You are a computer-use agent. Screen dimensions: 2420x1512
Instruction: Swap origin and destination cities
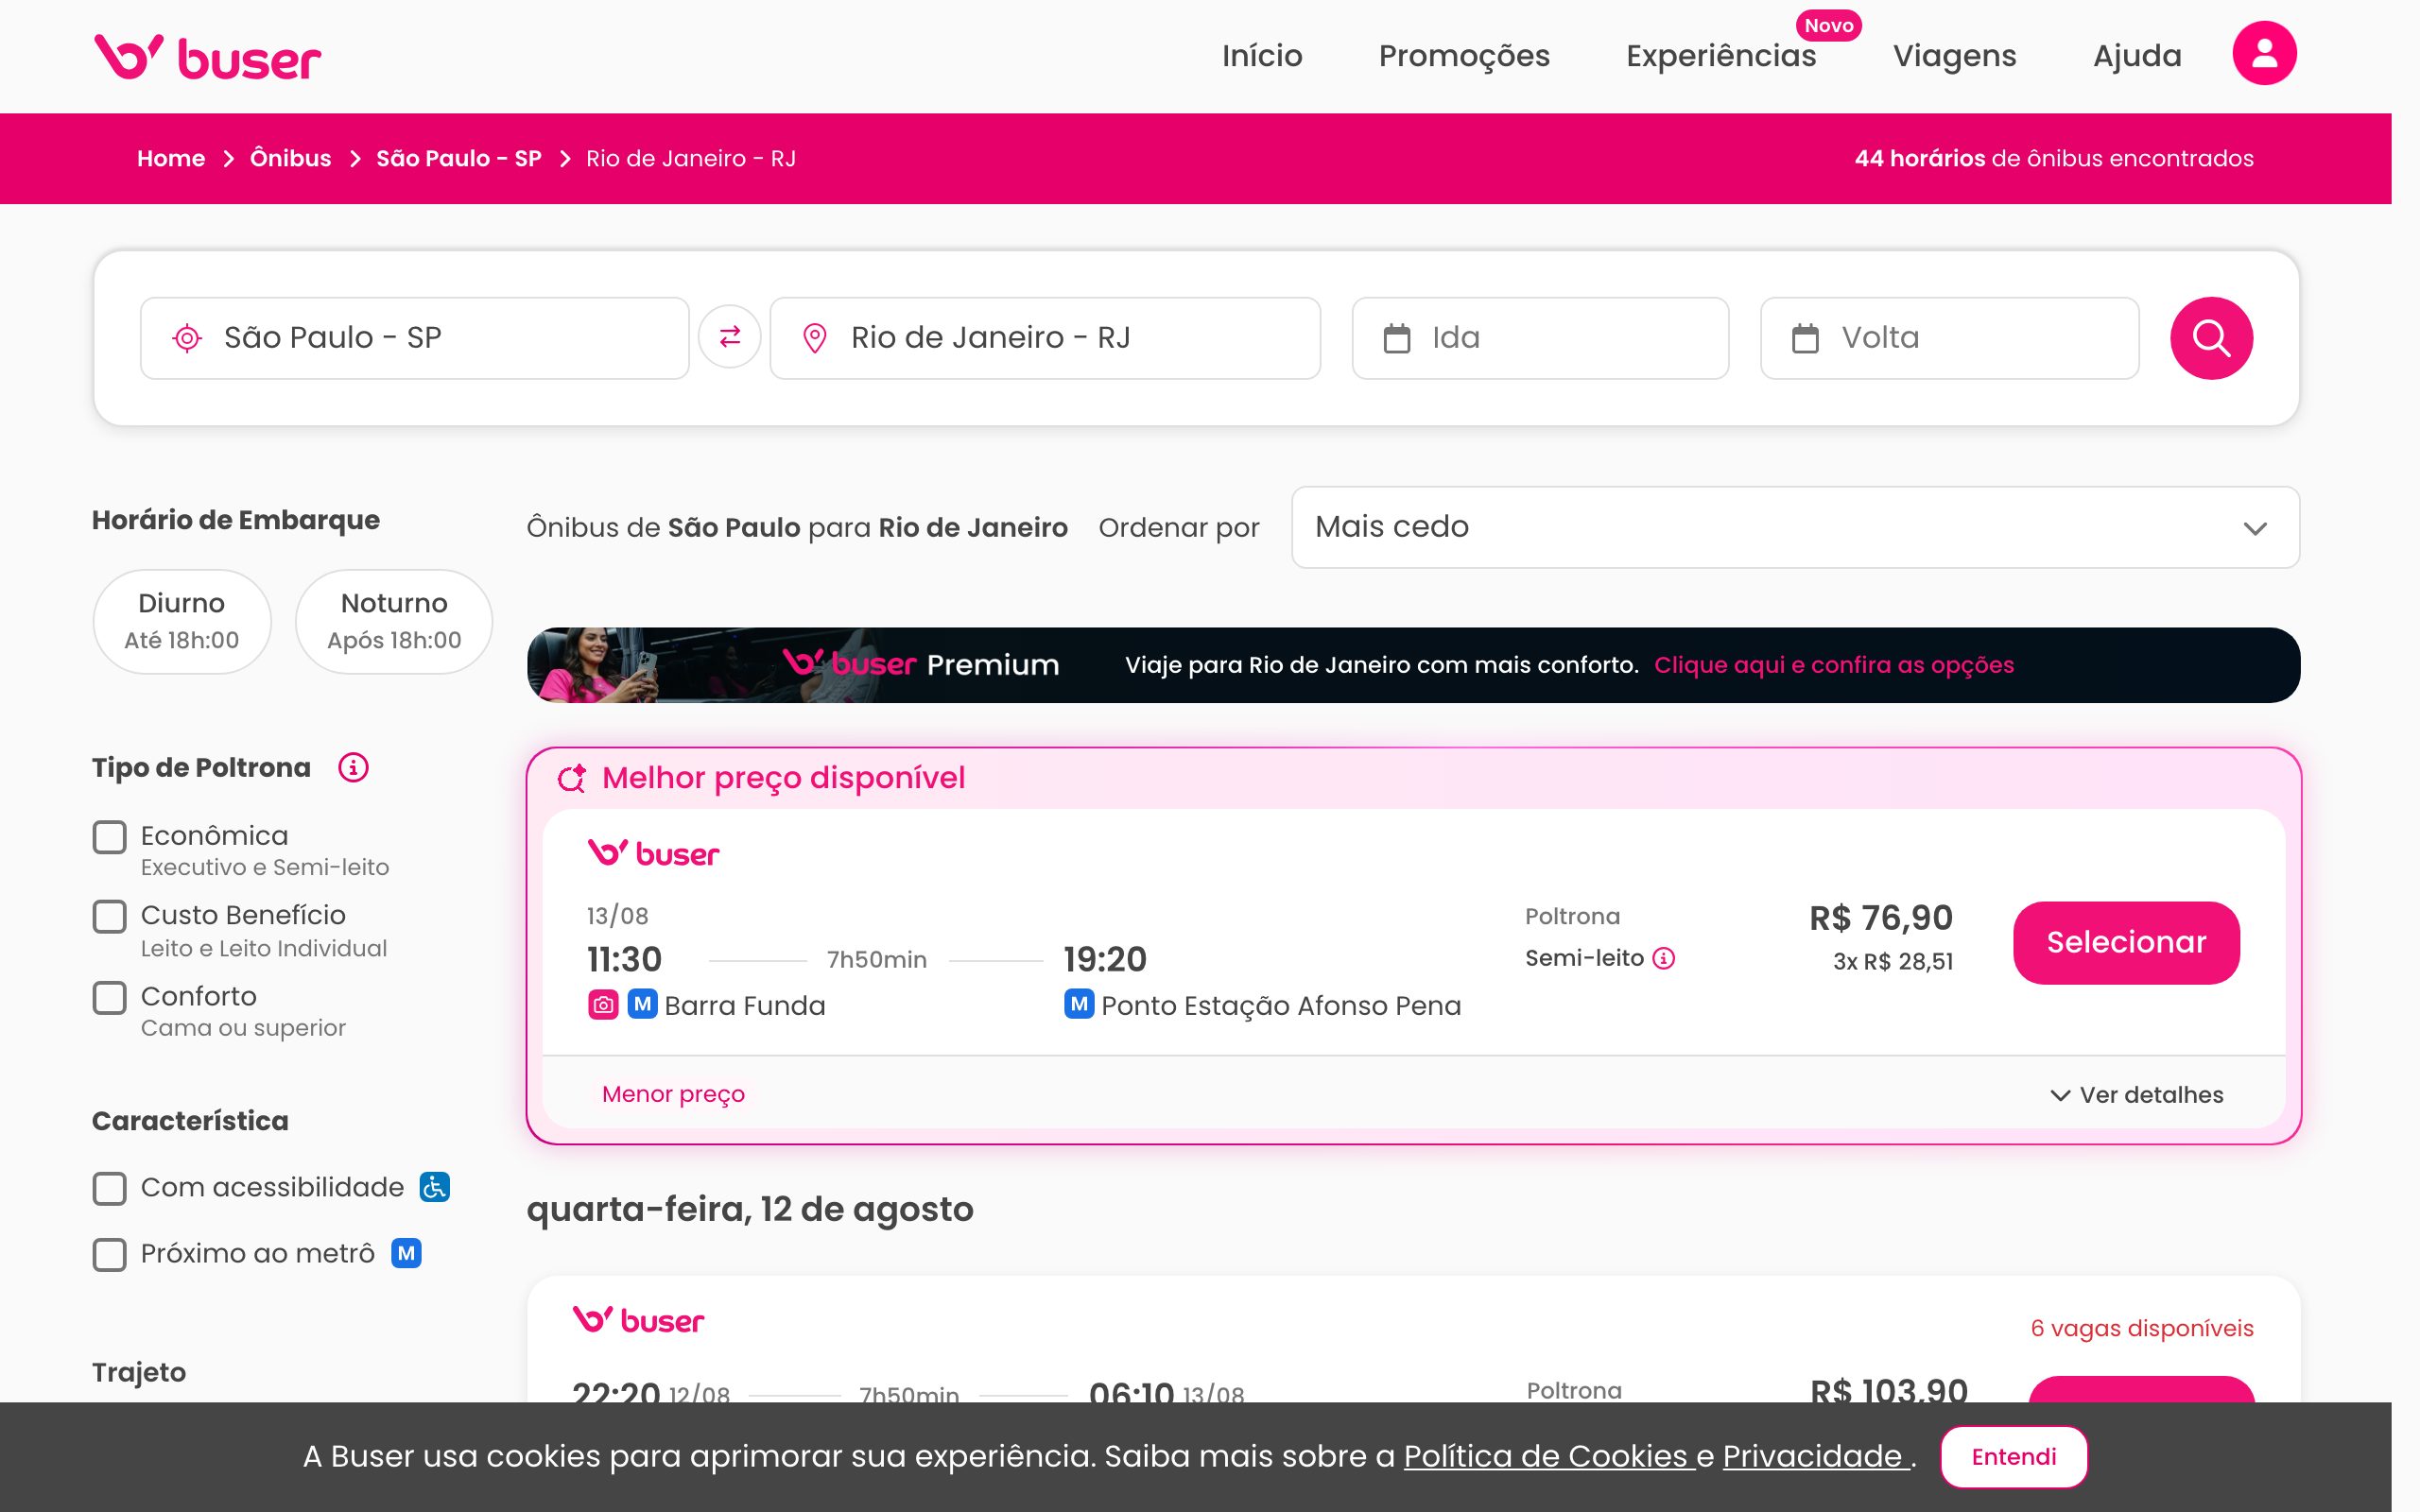click(730, 337)
